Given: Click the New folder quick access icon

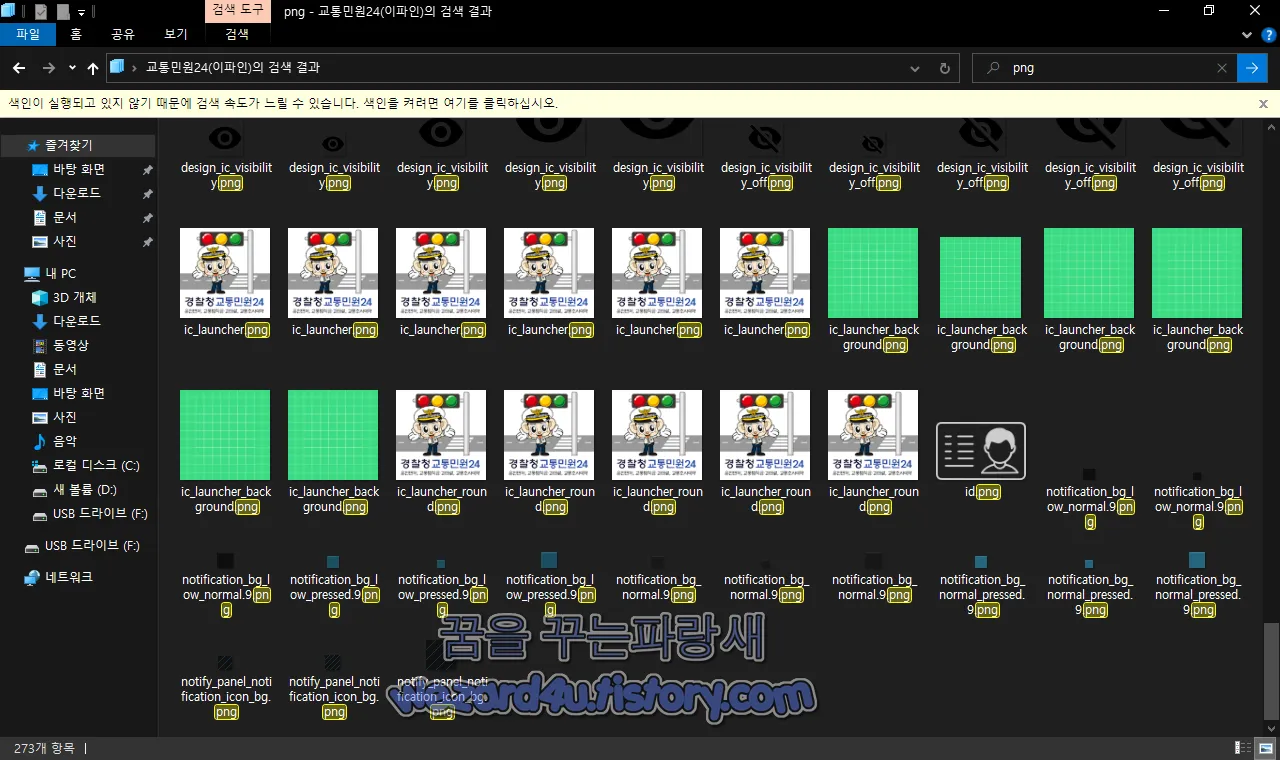Looking at the screenshot, I should pos(63,12).
